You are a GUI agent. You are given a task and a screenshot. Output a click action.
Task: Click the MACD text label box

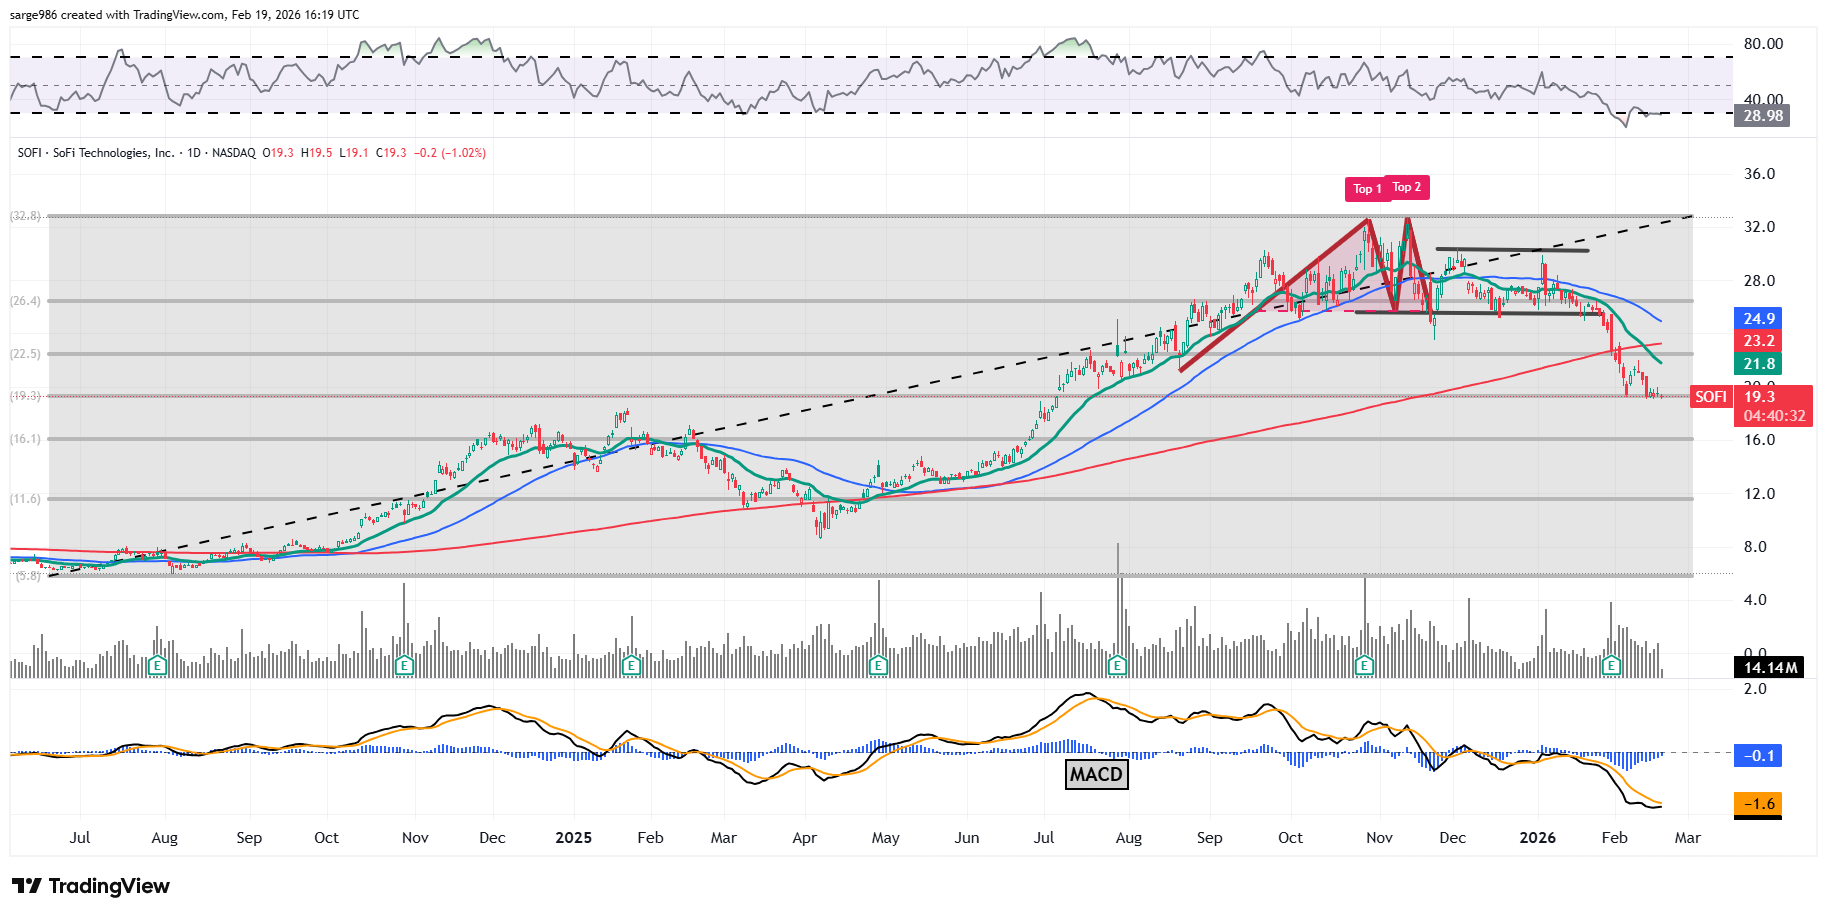coord(1096,774)
